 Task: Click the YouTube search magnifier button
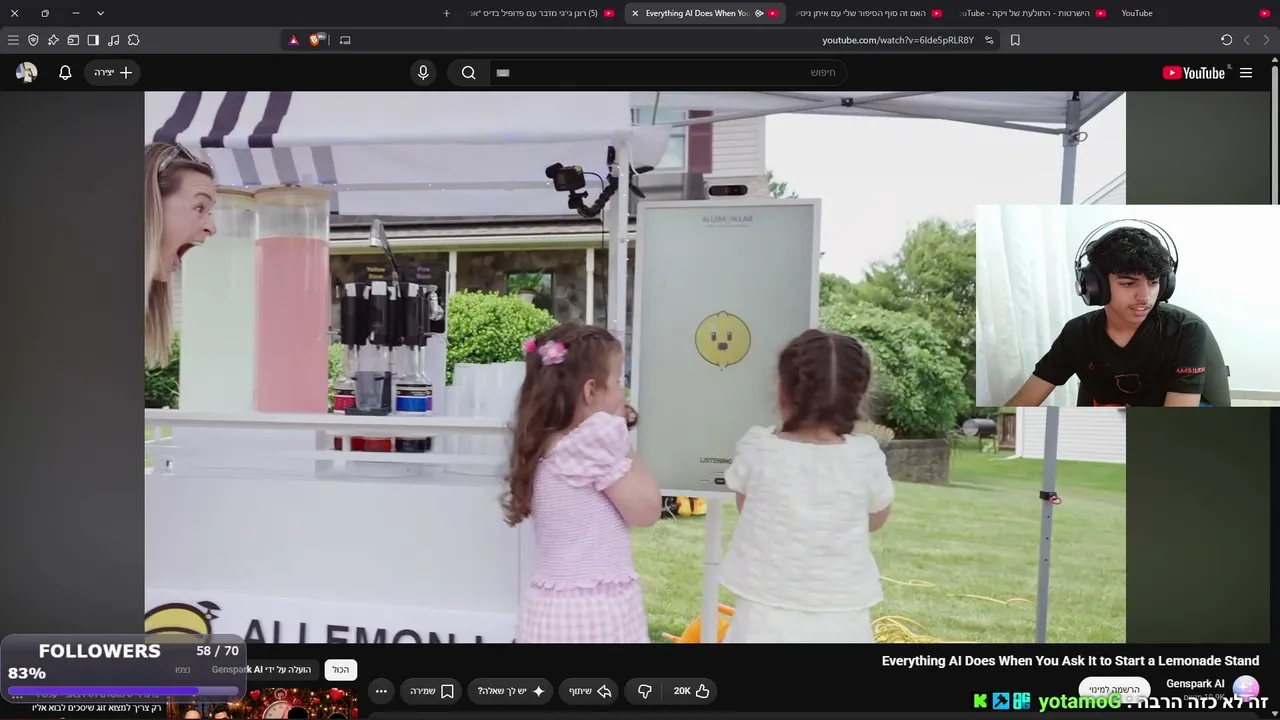(468, 73)
